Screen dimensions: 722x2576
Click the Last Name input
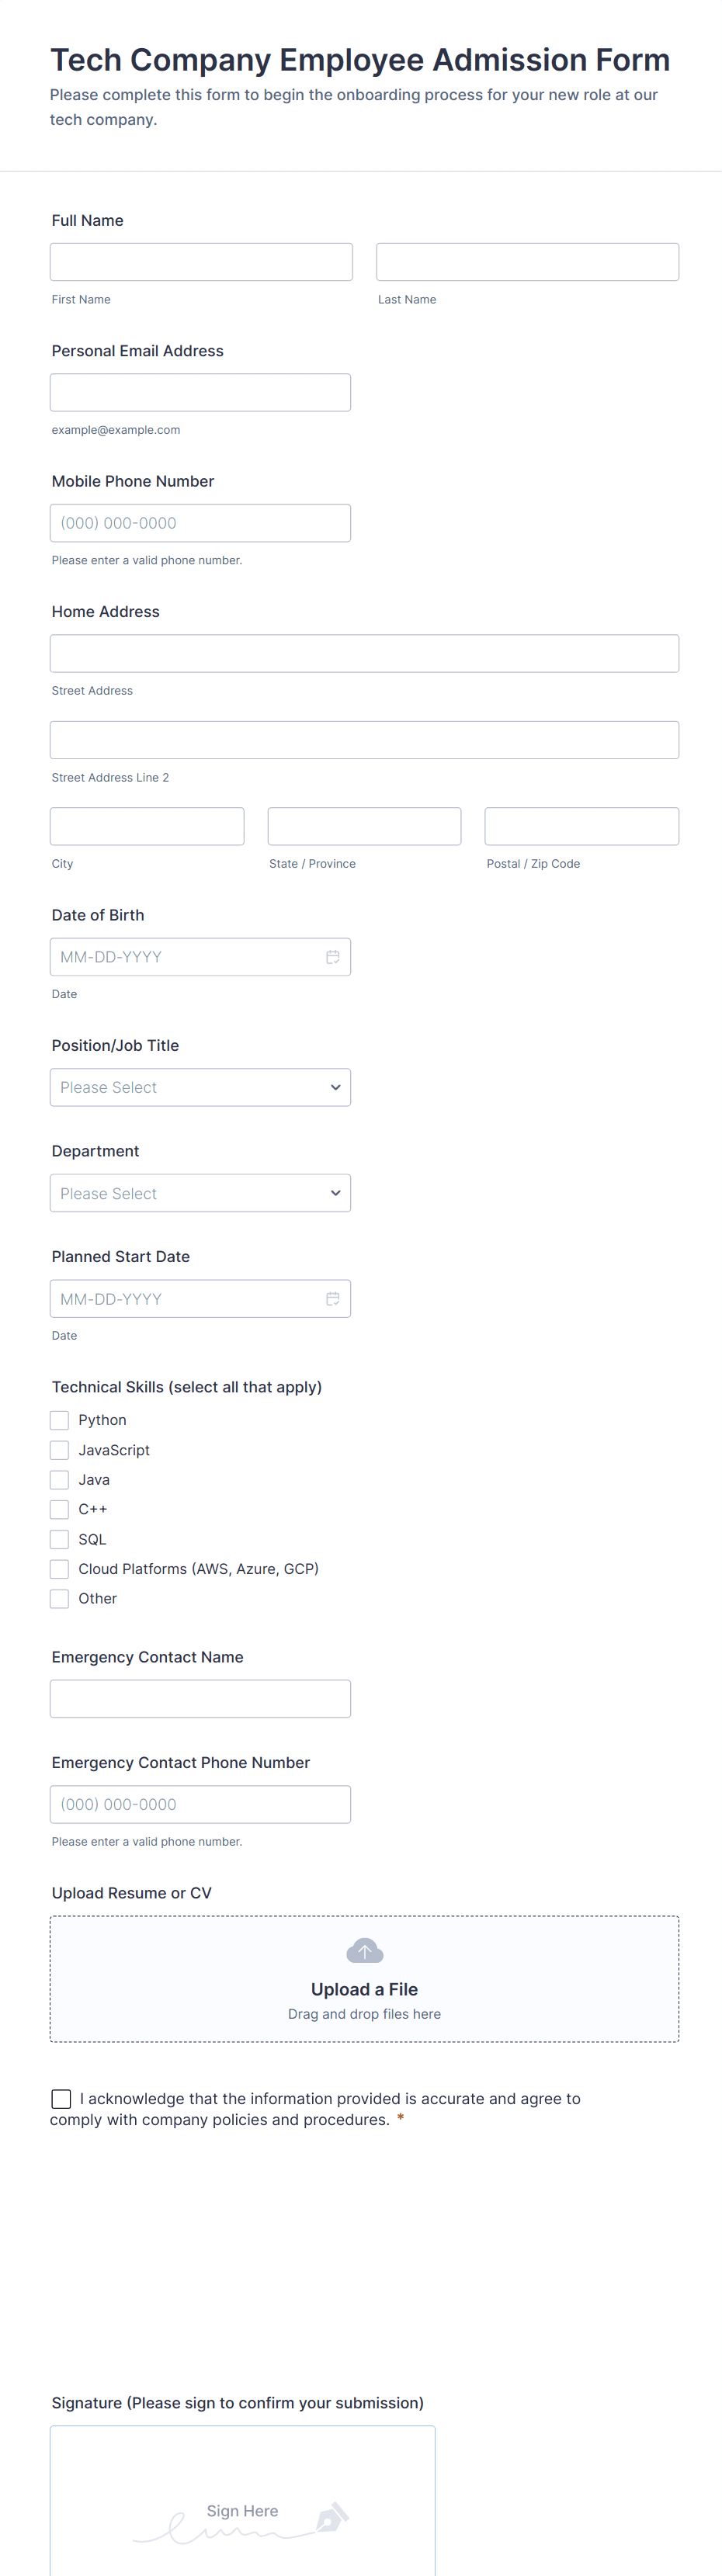(x=527, y=262)
